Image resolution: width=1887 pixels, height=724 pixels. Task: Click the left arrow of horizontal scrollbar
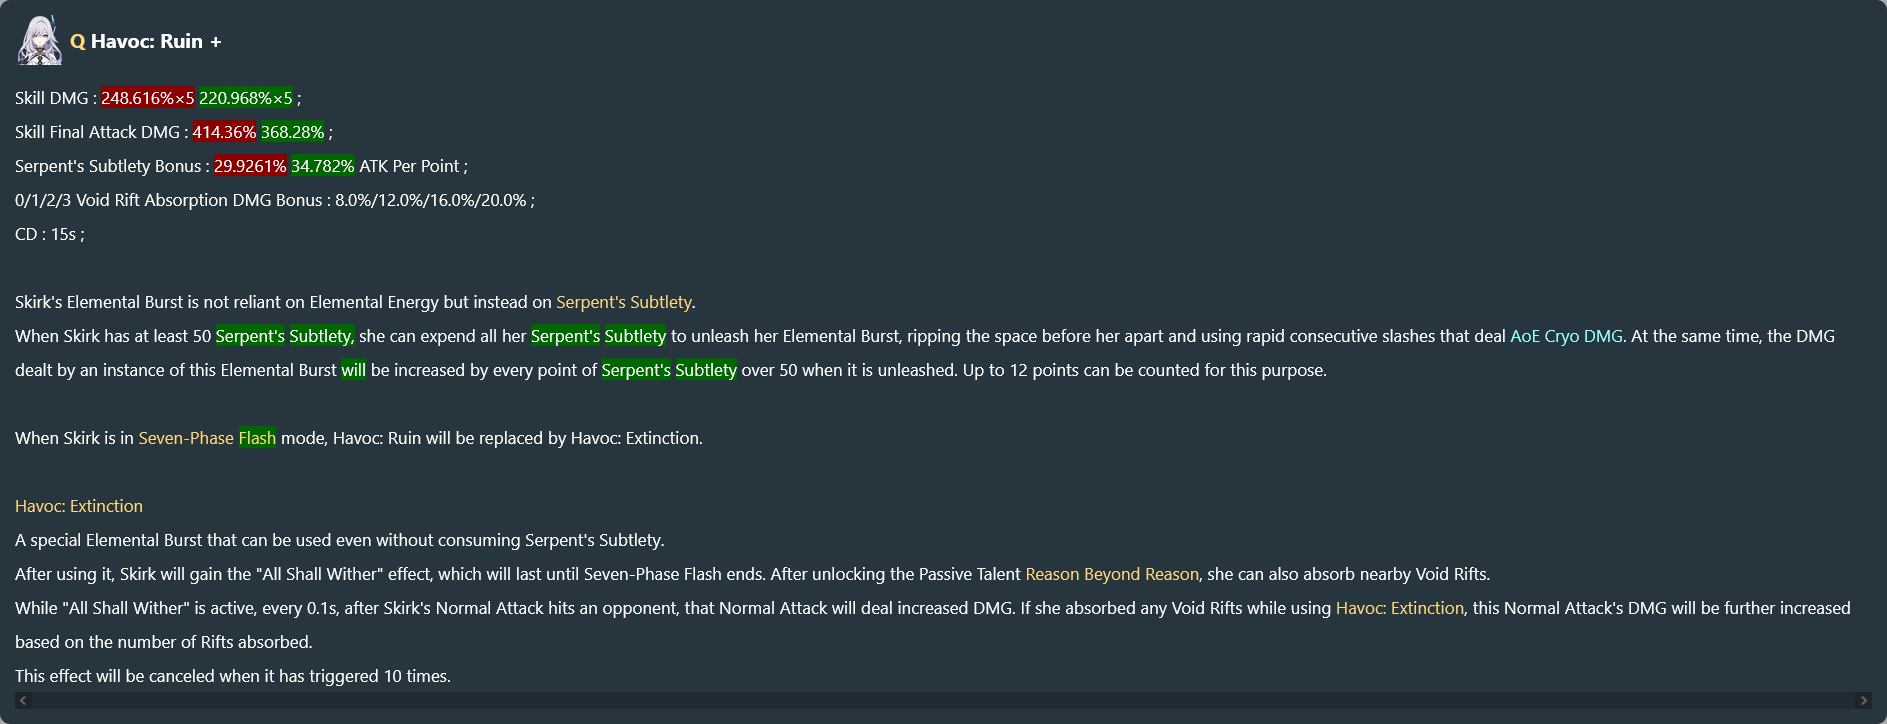pos(24,700)
